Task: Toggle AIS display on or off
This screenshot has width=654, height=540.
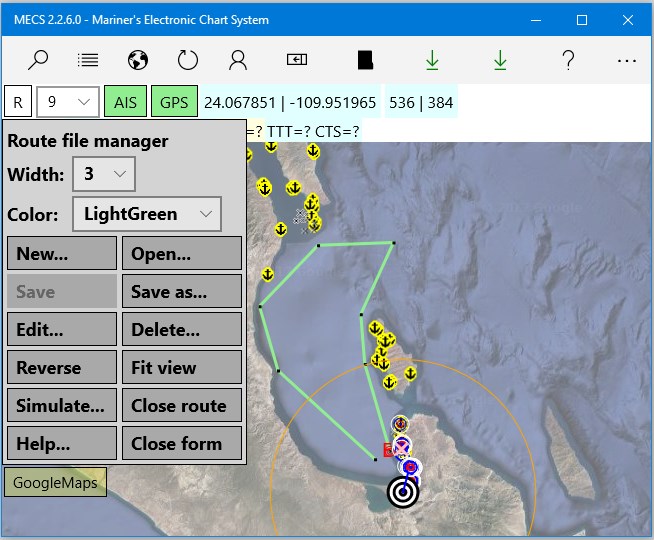Action: pyautogui.click(x=125, y=102)
